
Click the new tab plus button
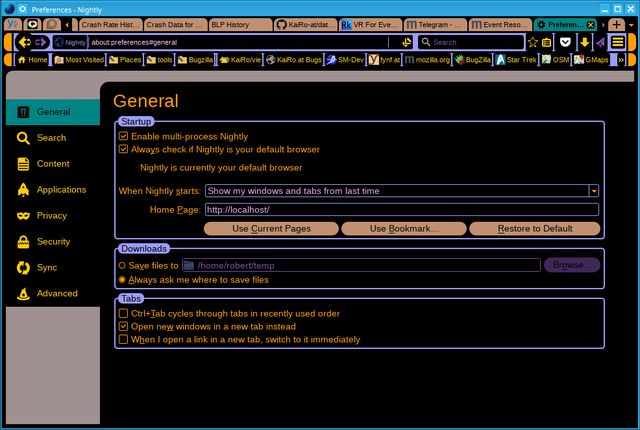point(616,23)
